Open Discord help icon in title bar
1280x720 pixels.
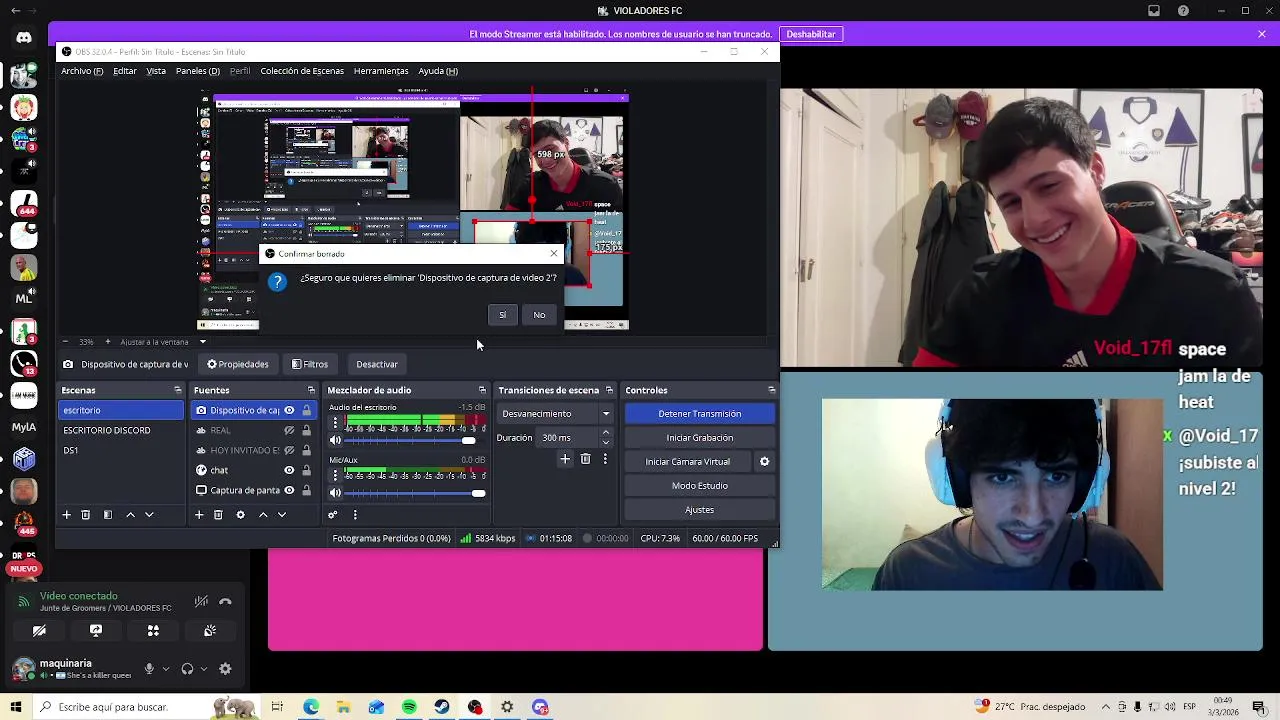(x=1184, y=11)
